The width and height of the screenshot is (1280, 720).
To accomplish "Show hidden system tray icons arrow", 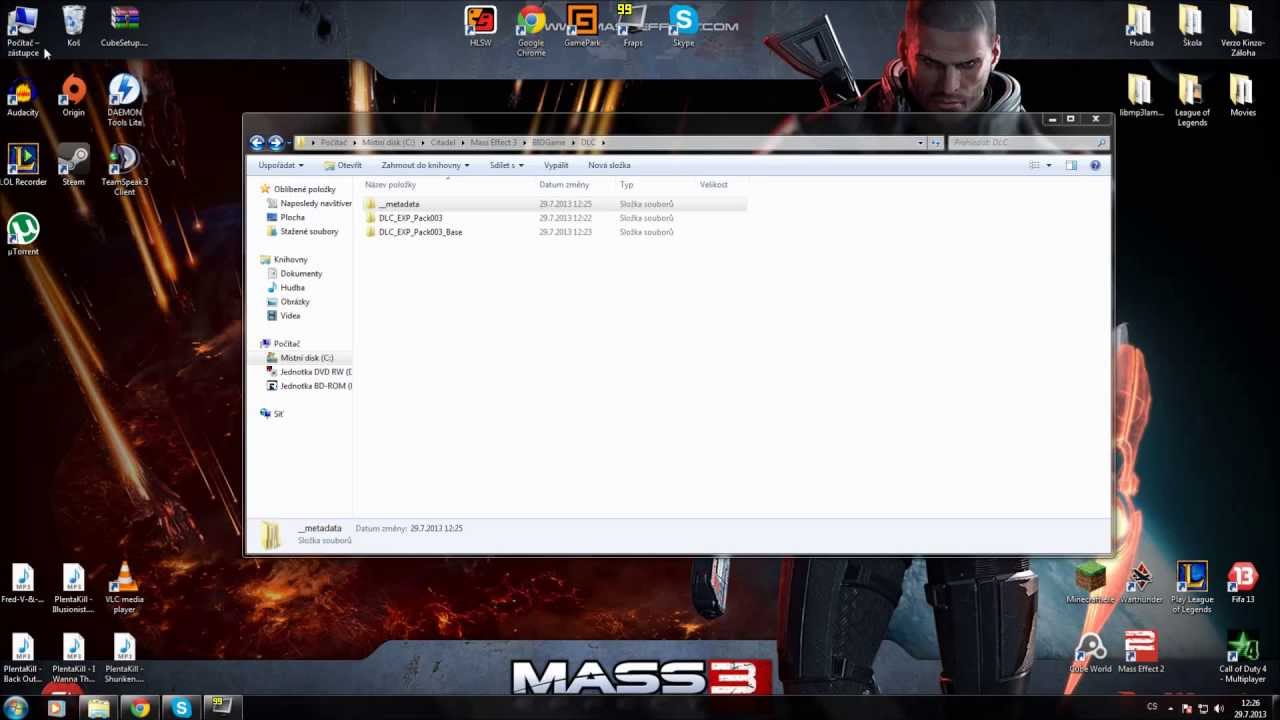I will coord(1170,708).
